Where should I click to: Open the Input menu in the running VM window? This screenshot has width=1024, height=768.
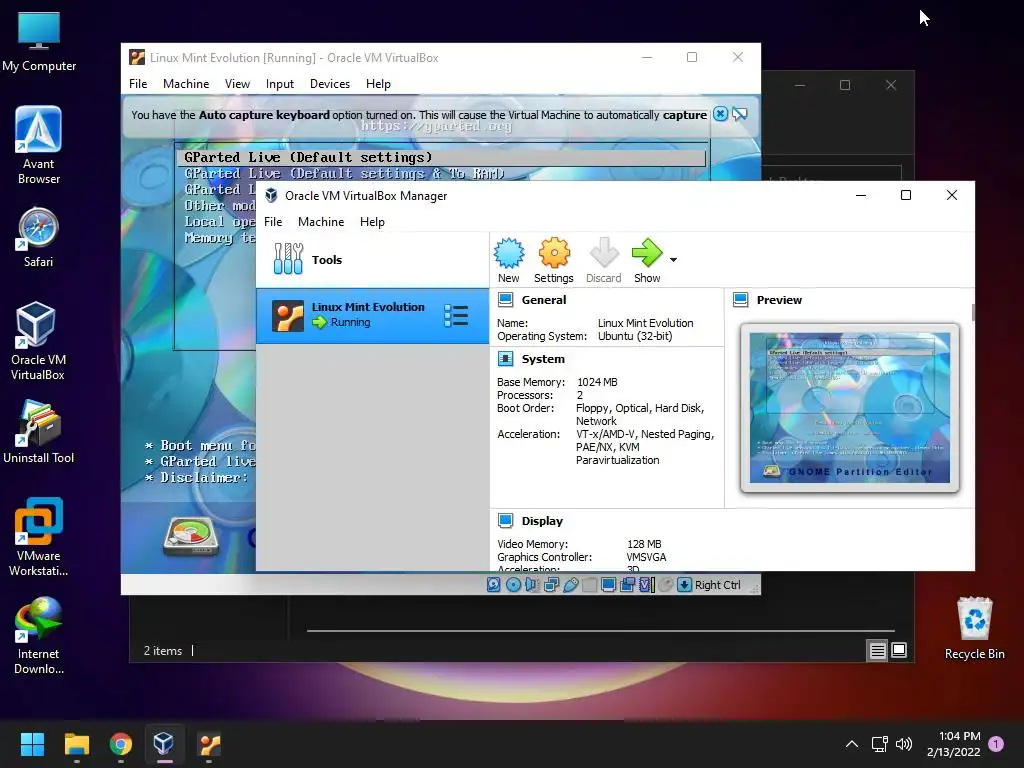[280, 84]
